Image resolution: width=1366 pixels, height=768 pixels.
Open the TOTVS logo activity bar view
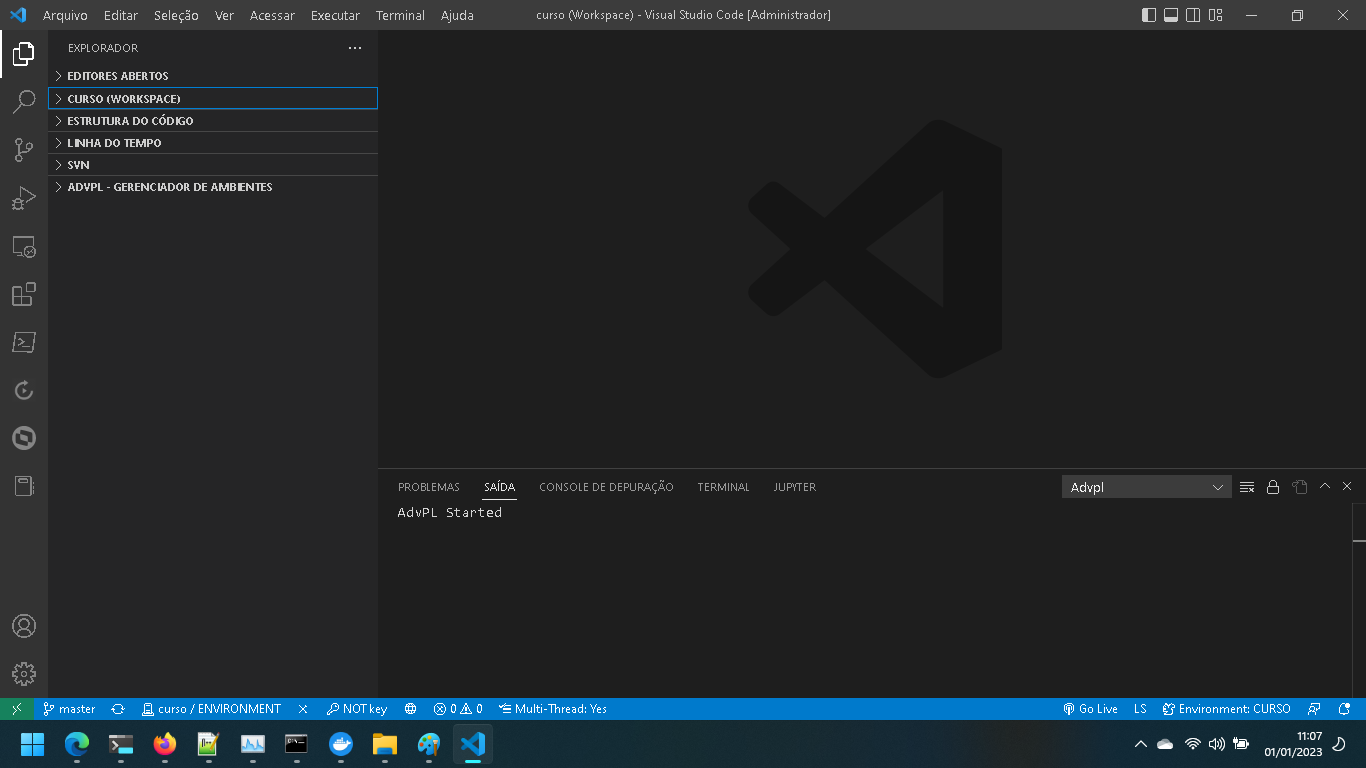click(24, 438)
